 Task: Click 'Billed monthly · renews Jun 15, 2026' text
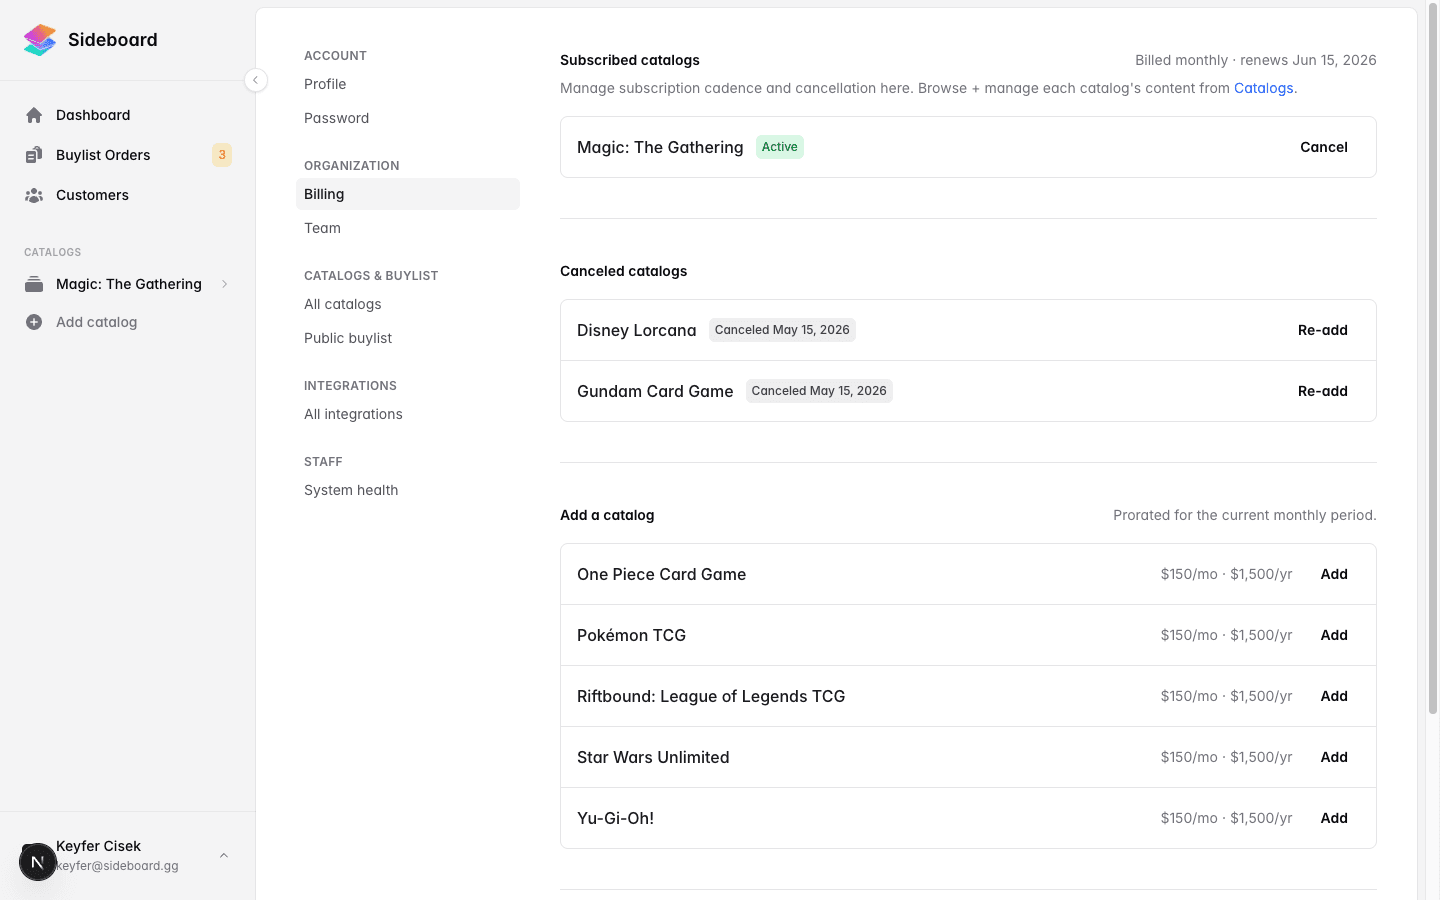tap(1256, 60)
